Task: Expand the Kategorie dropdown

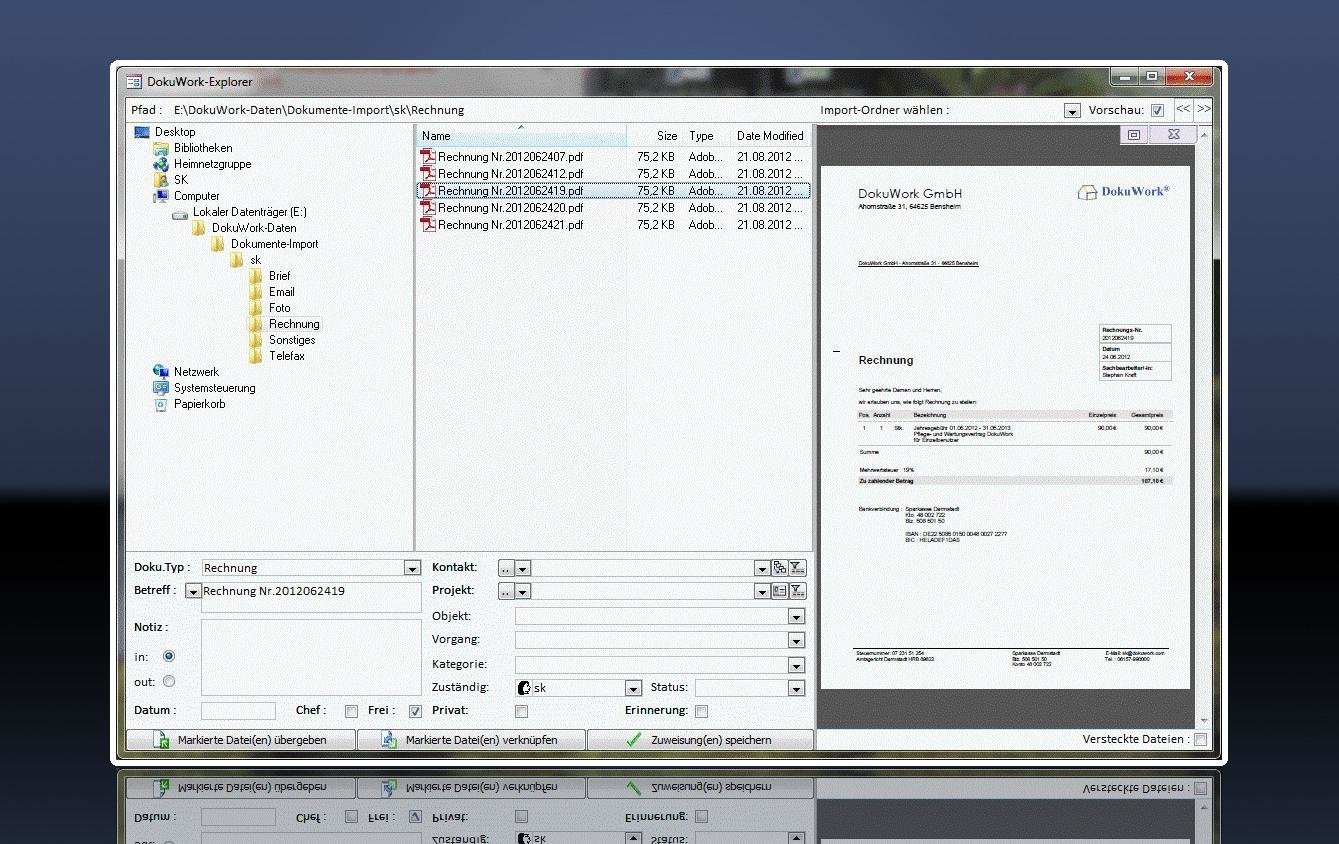Action: click(x=797, y=665)
